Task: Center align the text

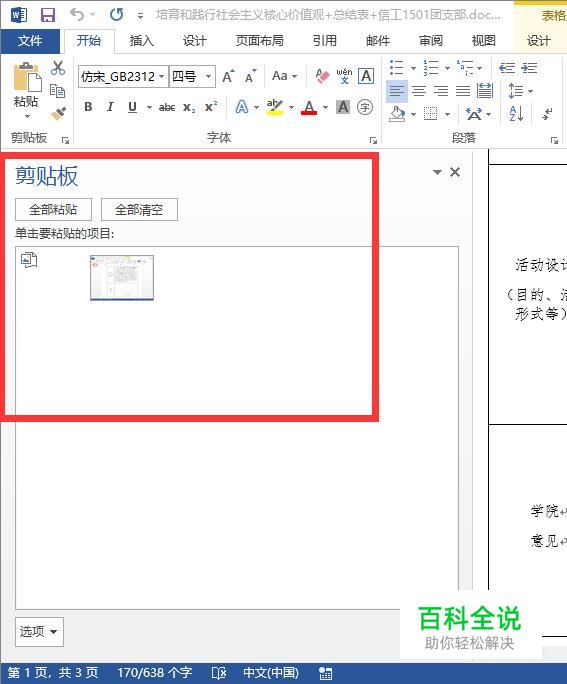Action: (x=419, y=91)
